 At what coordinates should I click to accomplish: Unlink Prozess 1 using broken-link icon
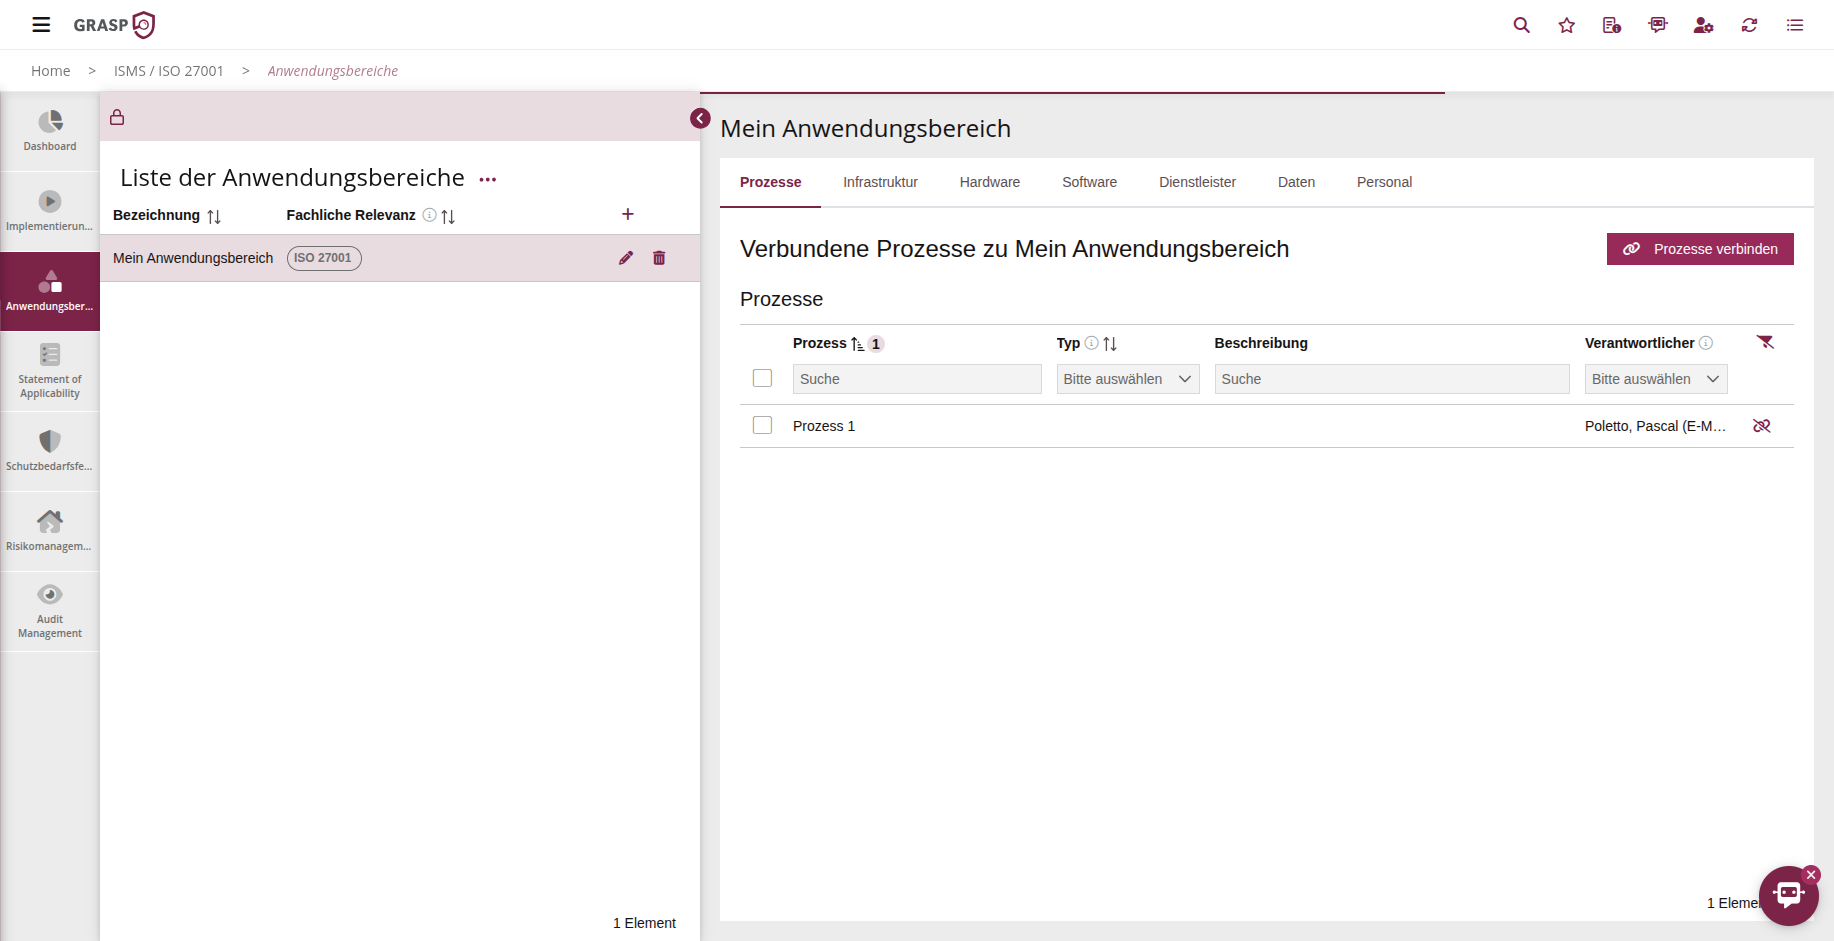pos(1761,426)
